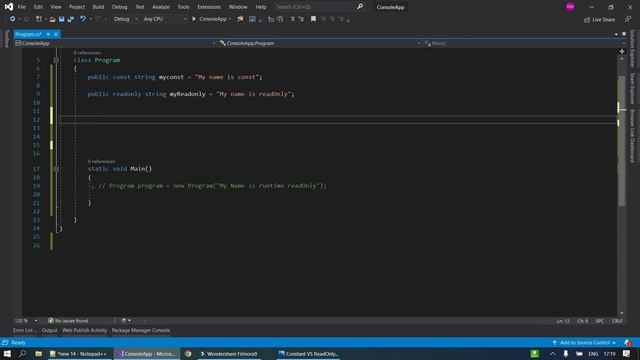This screenshot has width=640, height=360.
Task: Click Add to Source Control button
Action: pyautogui.click(x=584, y=343)
